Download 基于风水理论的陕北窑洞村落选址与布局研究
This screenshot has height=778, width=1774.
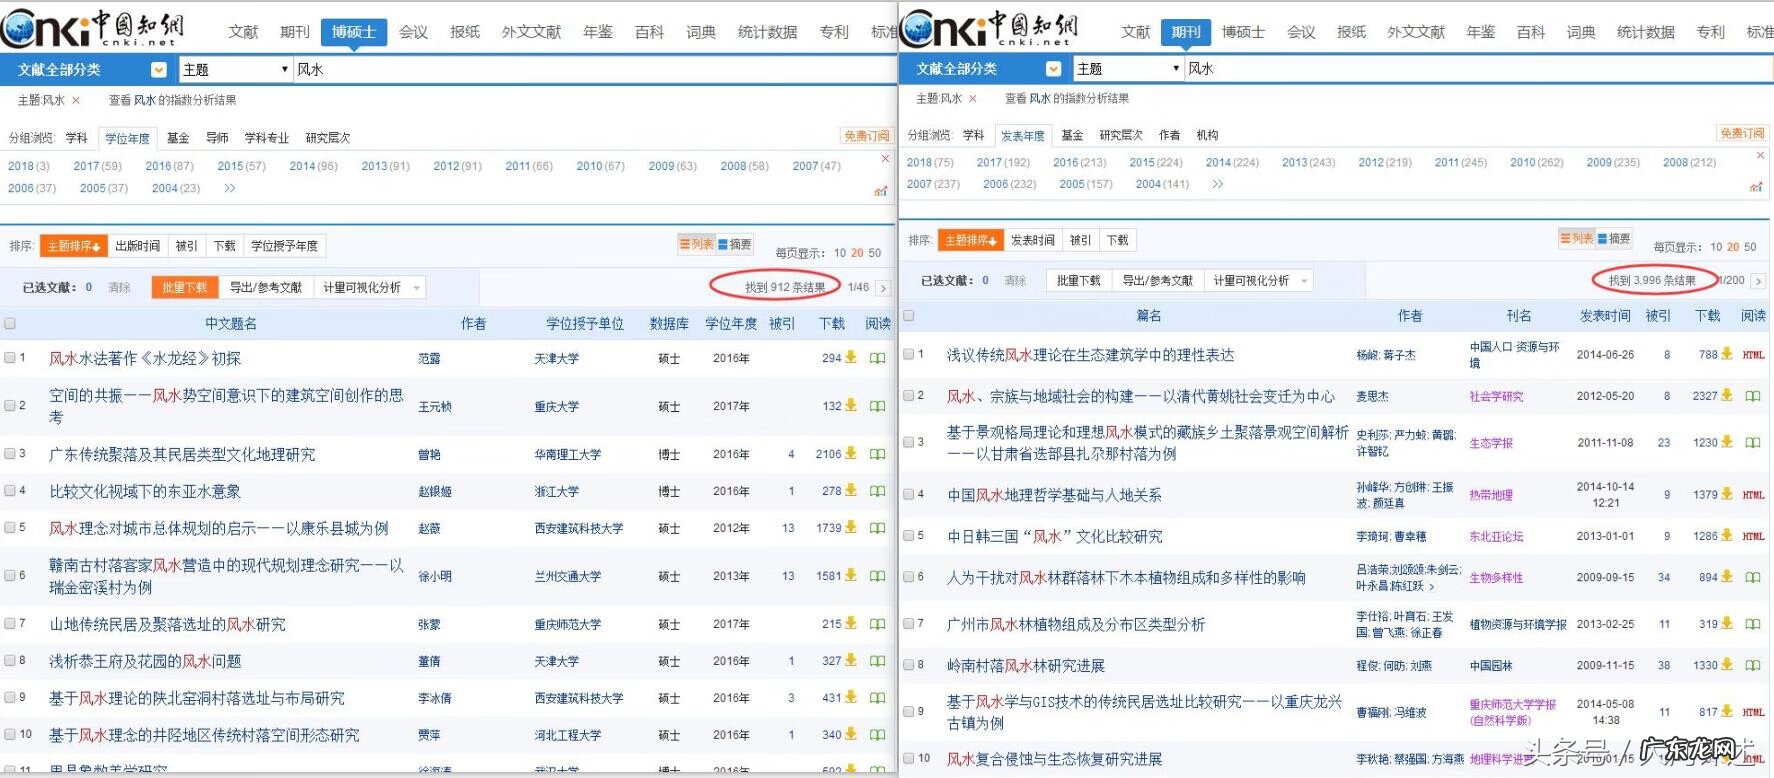point(851,697)
